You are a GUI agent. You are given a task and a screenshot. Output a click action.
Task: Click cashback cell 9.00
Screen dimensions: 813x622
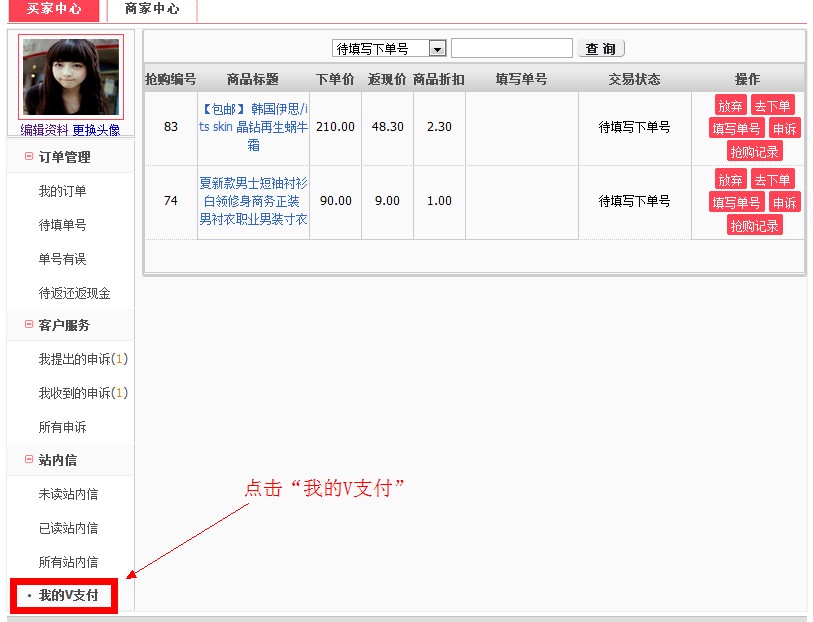tap(387, 201)
